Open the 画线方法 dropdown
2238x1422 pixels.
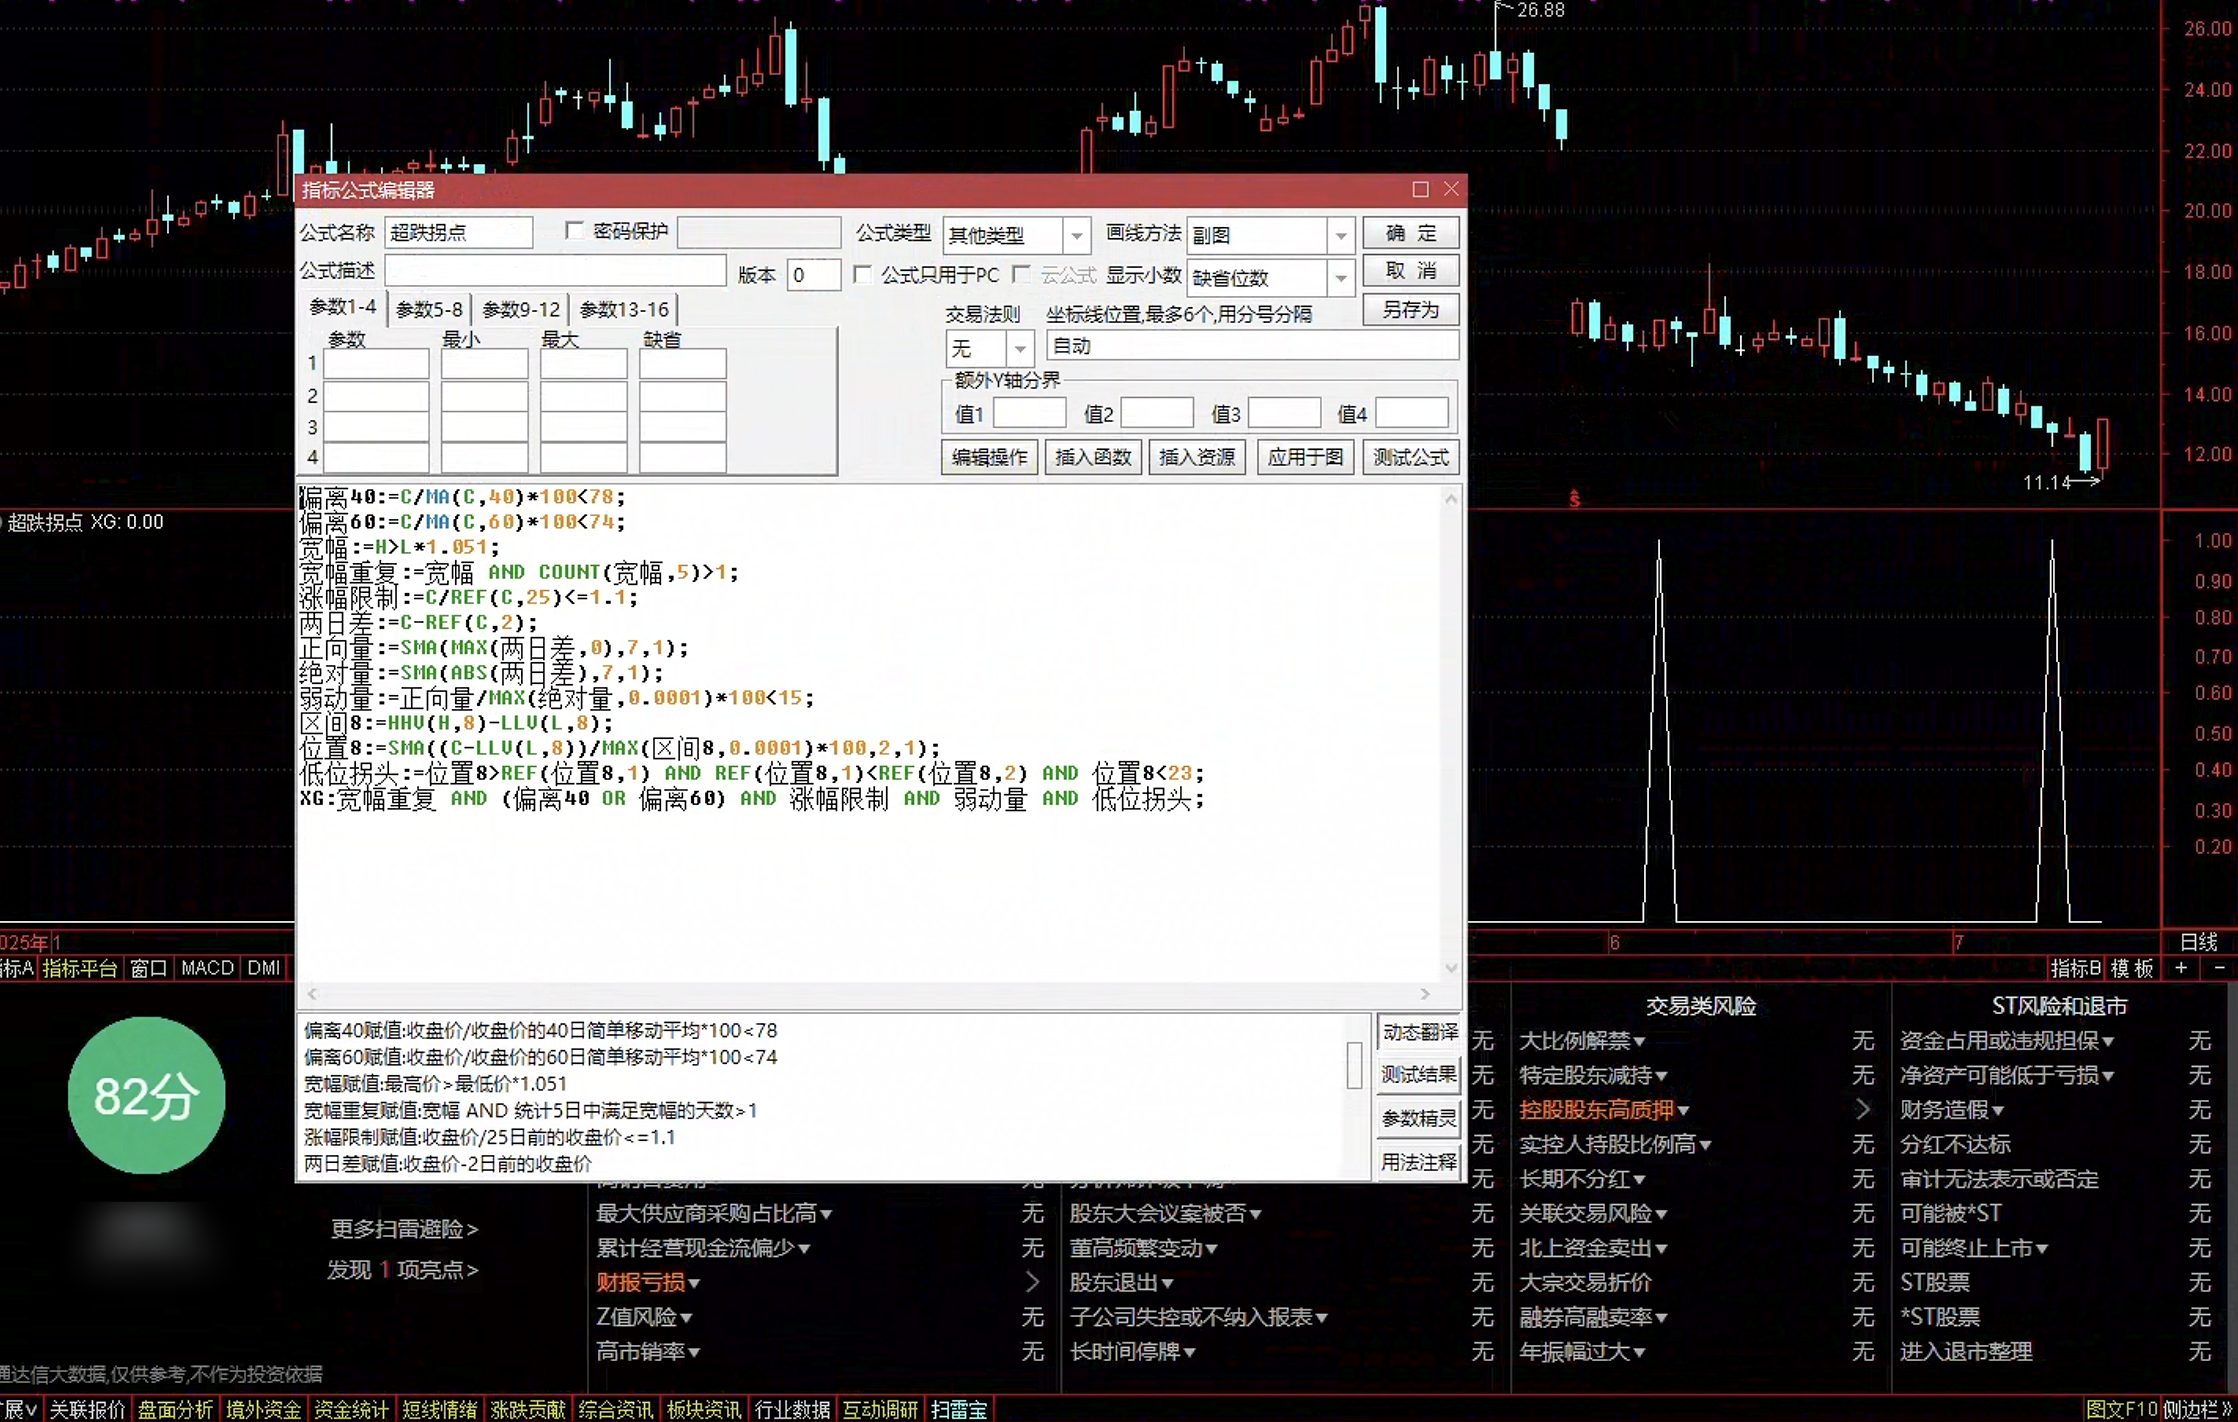click(x=1341, y=236)
